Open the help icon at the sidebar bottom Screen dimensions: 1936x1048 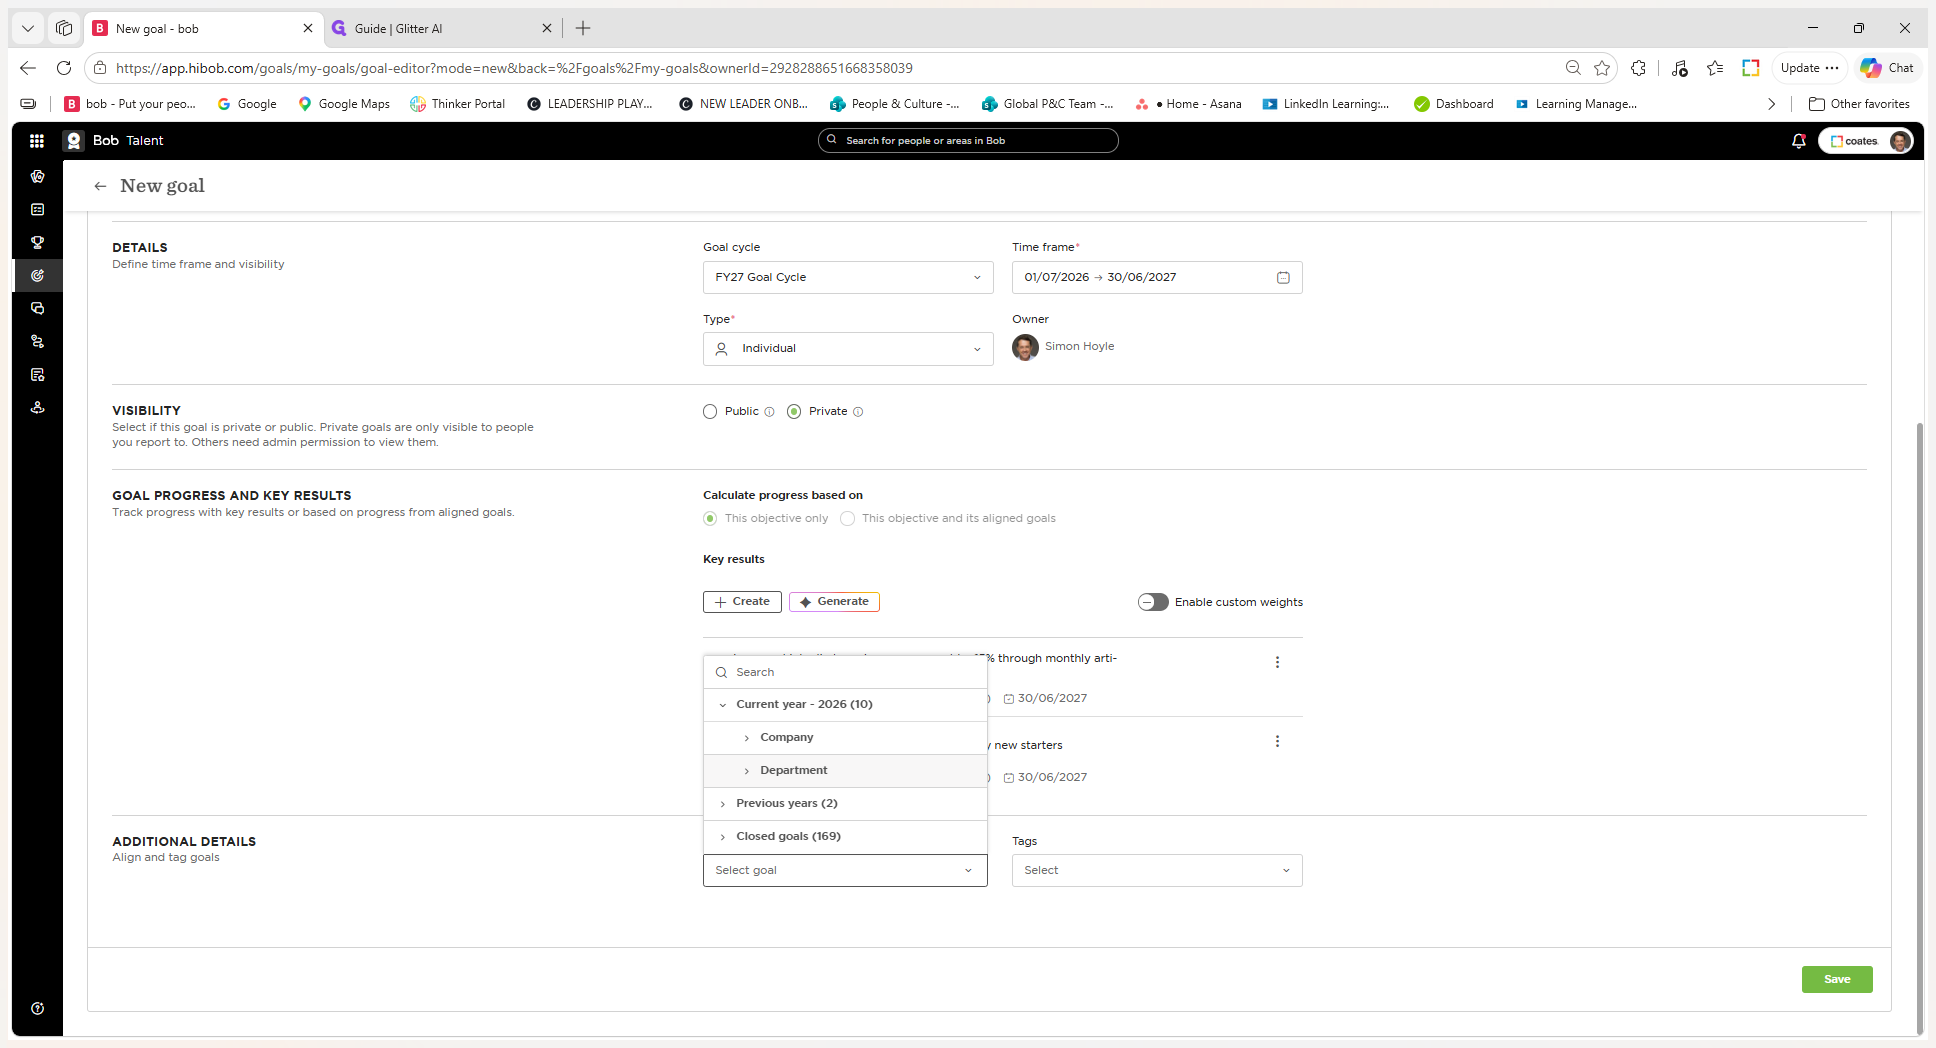(x=37, y=1008)
